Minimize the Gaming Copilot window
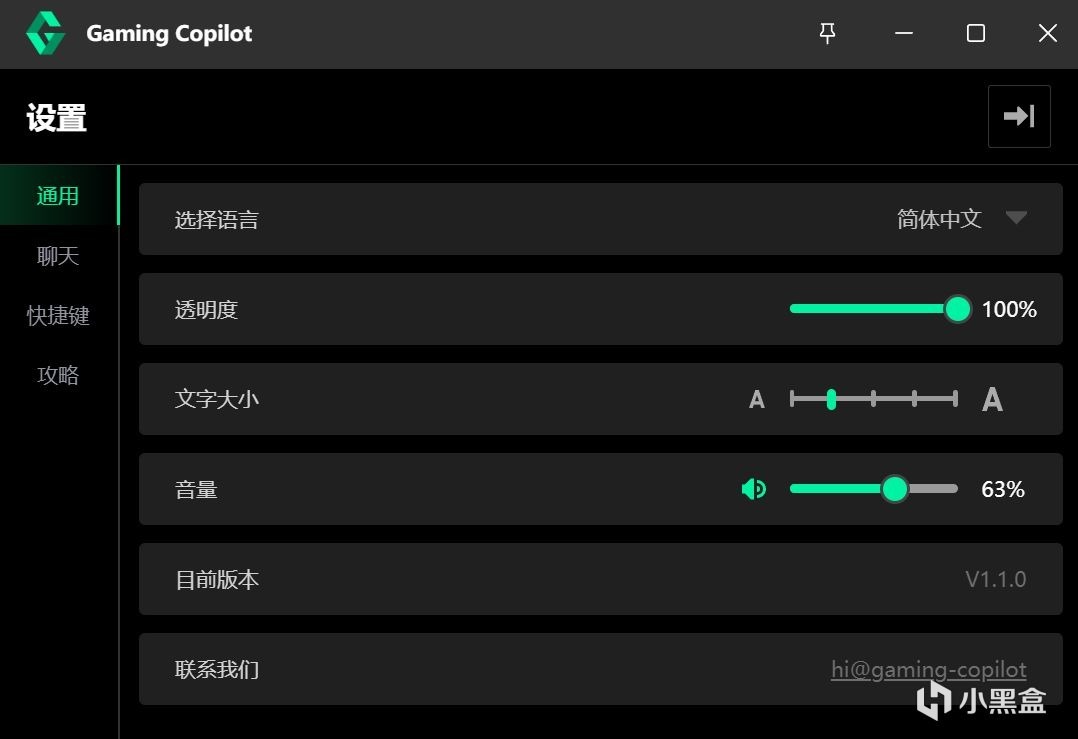This screenshot has height=739, width=1078. click(x=904, y=34)
